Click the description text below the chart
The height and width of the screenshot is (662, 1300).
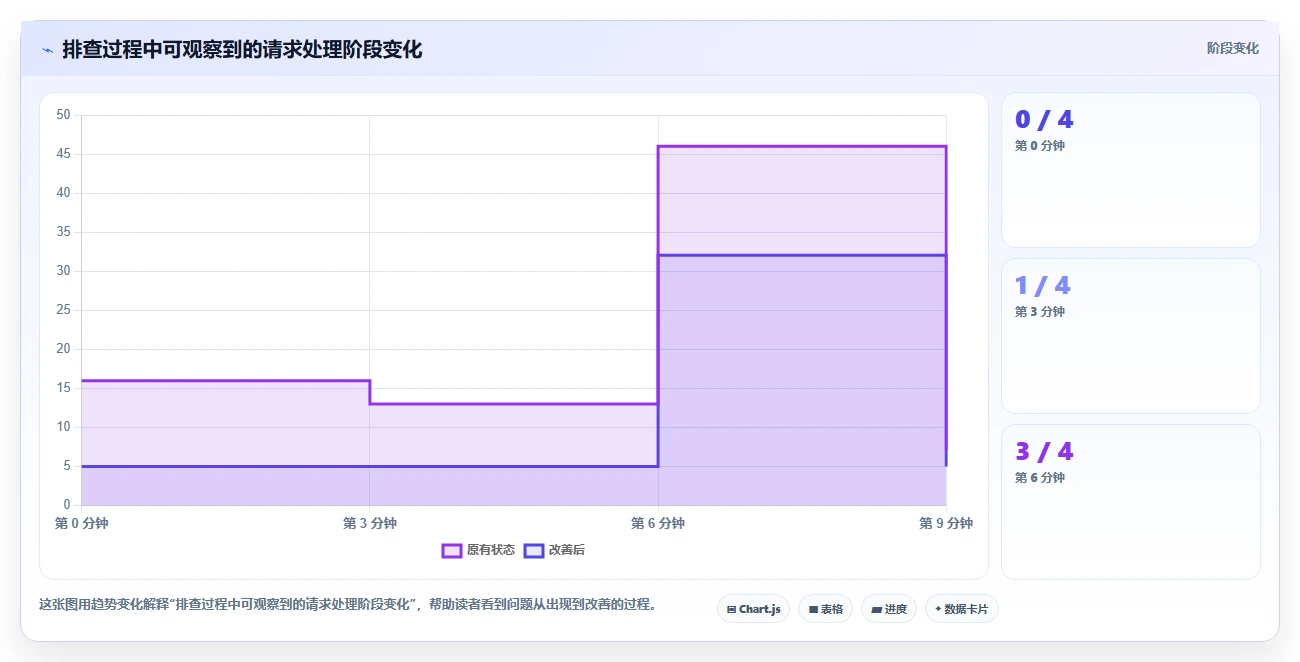[347, 605]
